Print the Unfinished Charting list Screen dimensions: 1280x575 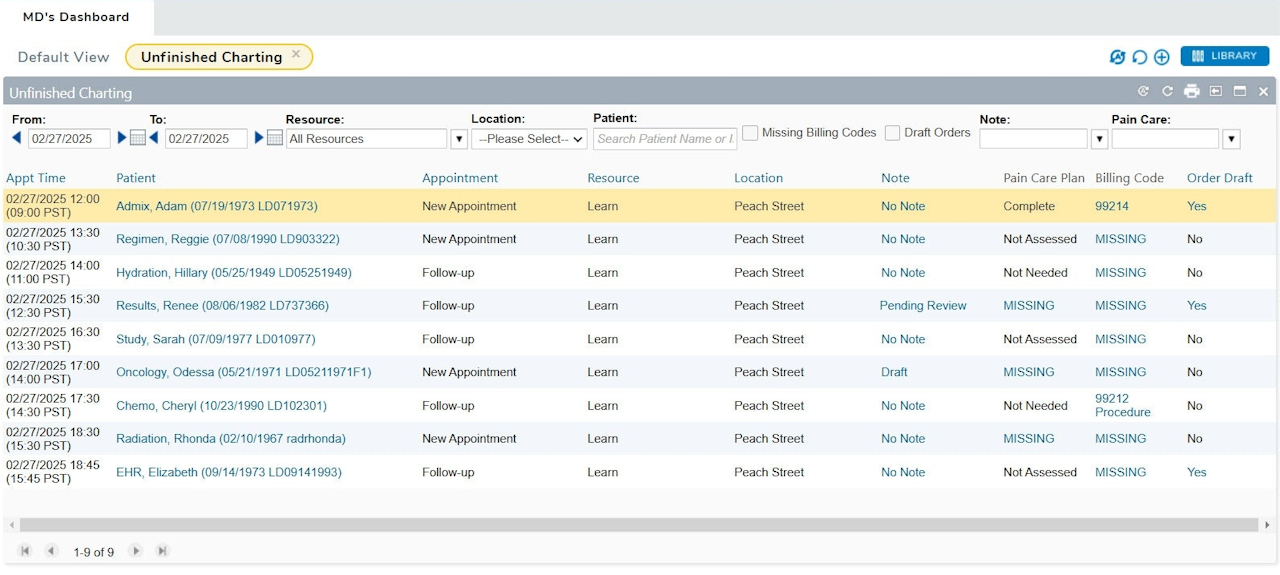1191,91
